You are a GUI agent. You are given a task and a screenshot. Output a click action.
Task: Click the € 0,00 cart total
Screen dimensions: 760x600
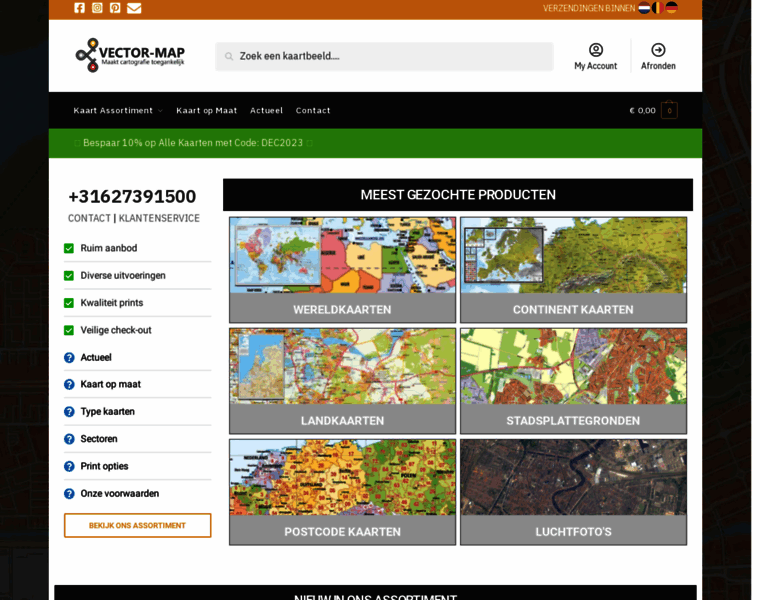coord(642,111)
